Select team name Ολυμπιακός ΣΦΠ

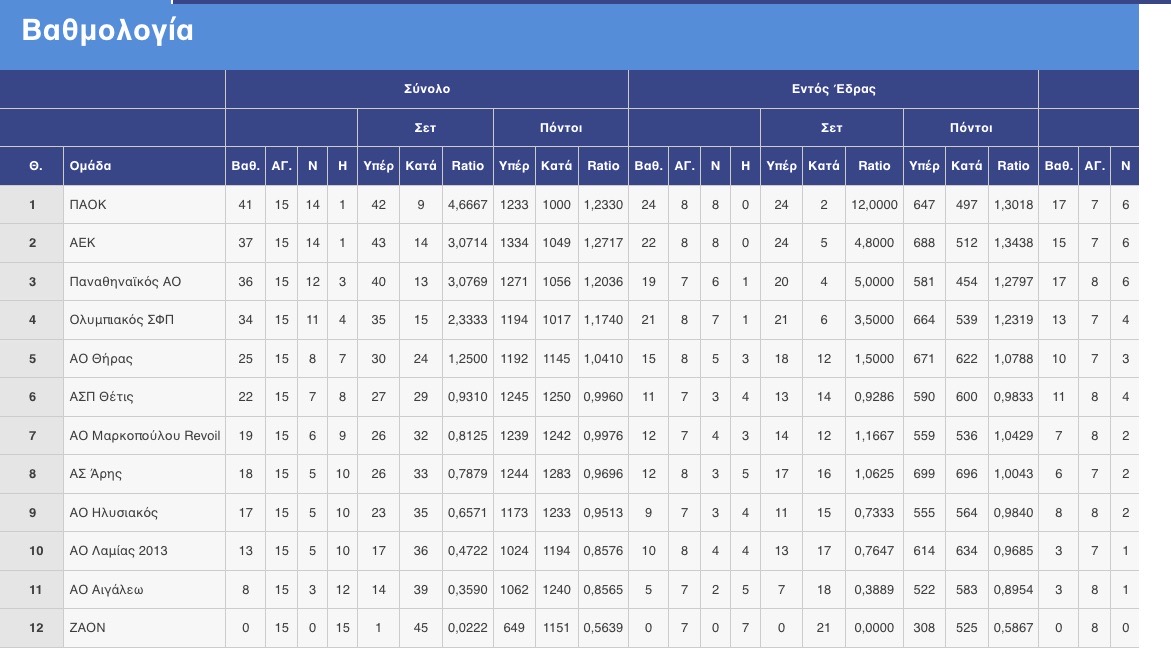tap(122, 320)
